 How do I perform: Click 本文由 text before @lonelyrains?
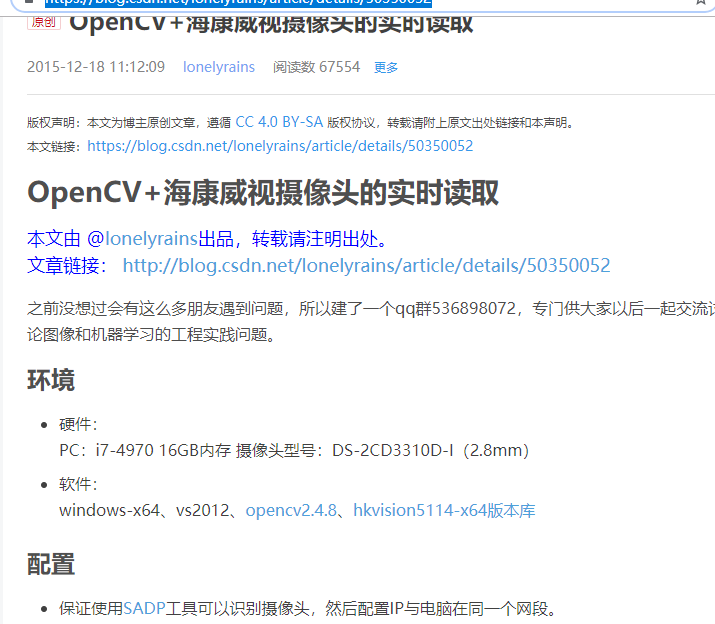tap(54, 239)
